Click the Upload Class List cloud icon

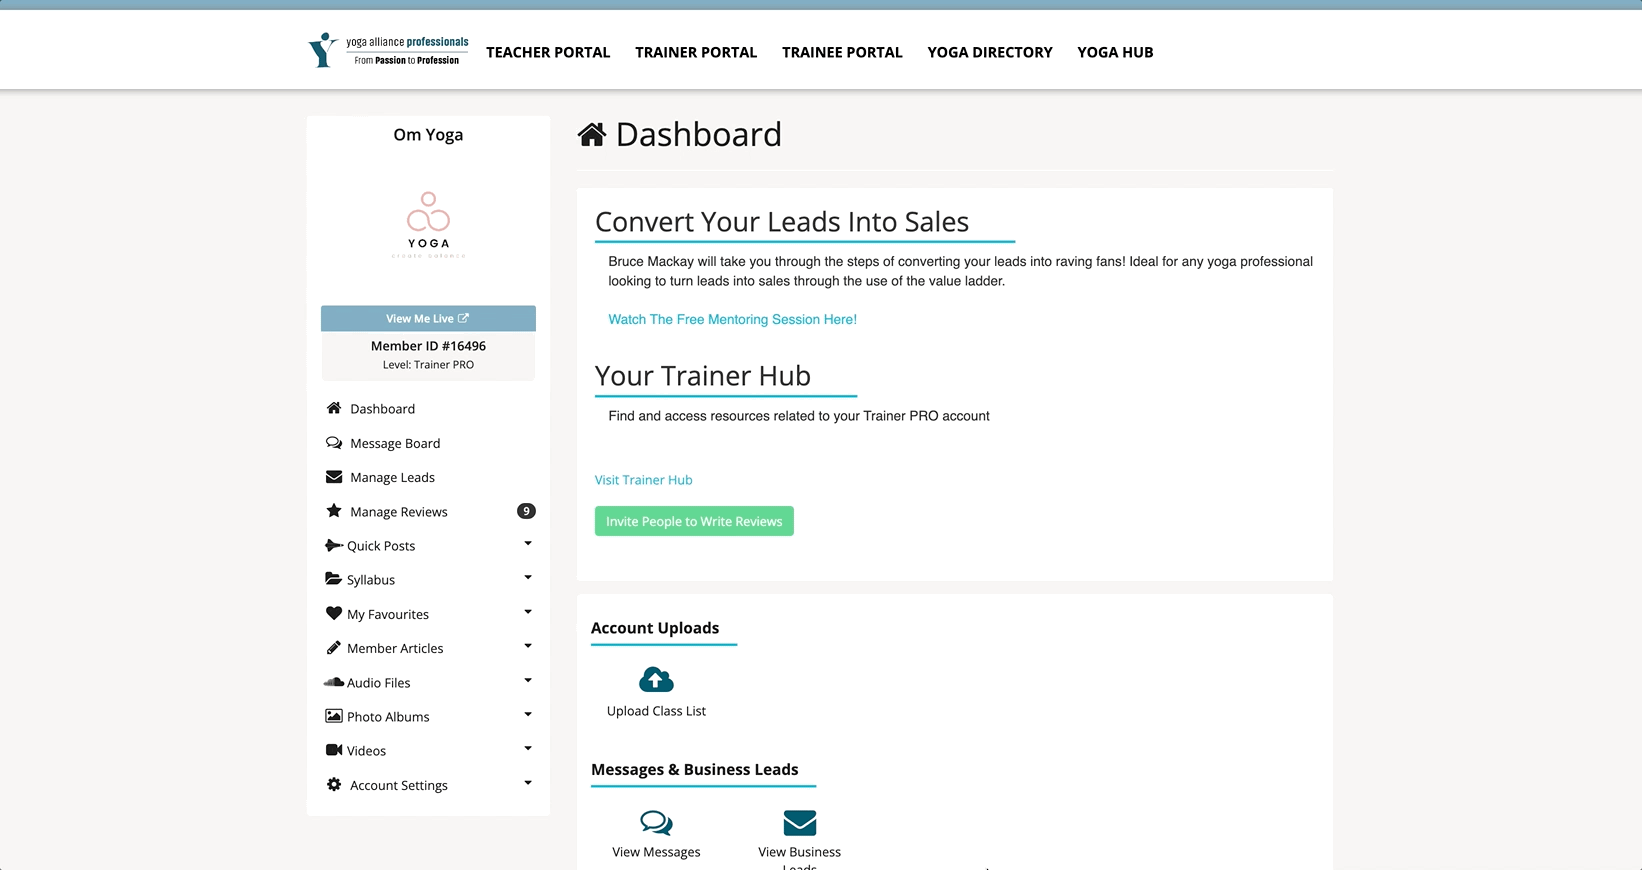(656, 681)
